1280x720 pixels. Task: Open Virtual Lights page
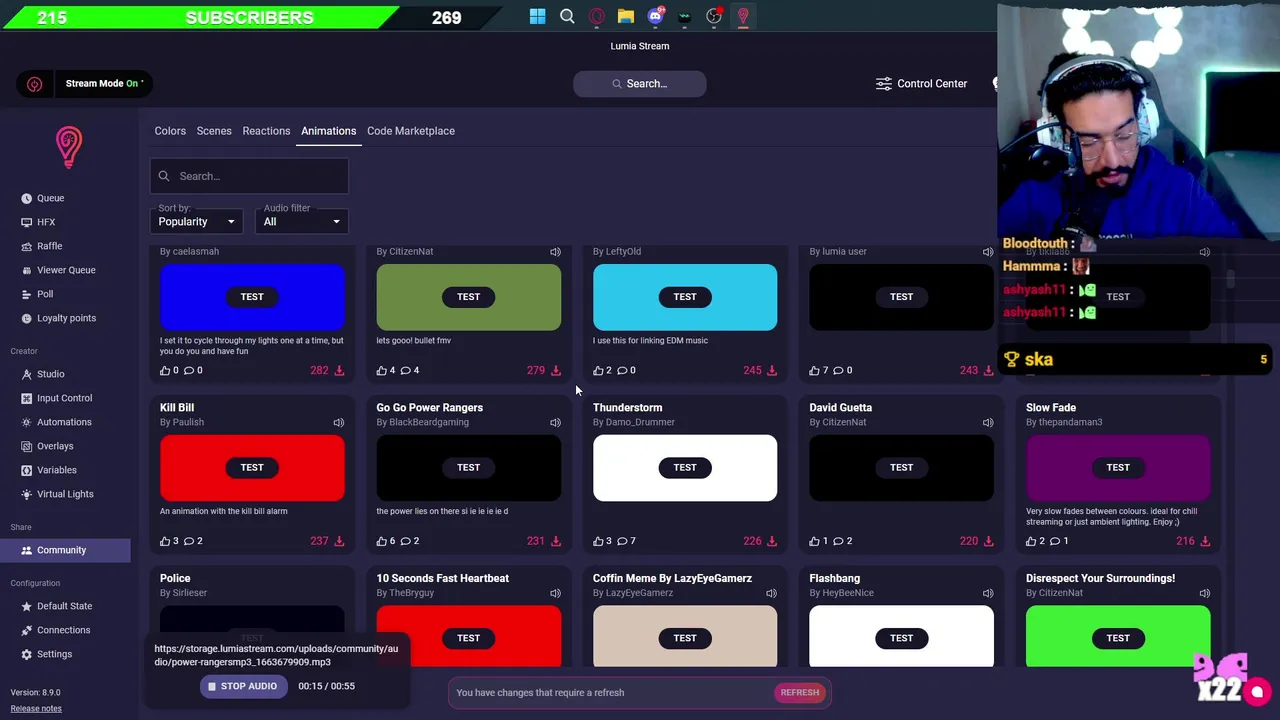(65, 494)
